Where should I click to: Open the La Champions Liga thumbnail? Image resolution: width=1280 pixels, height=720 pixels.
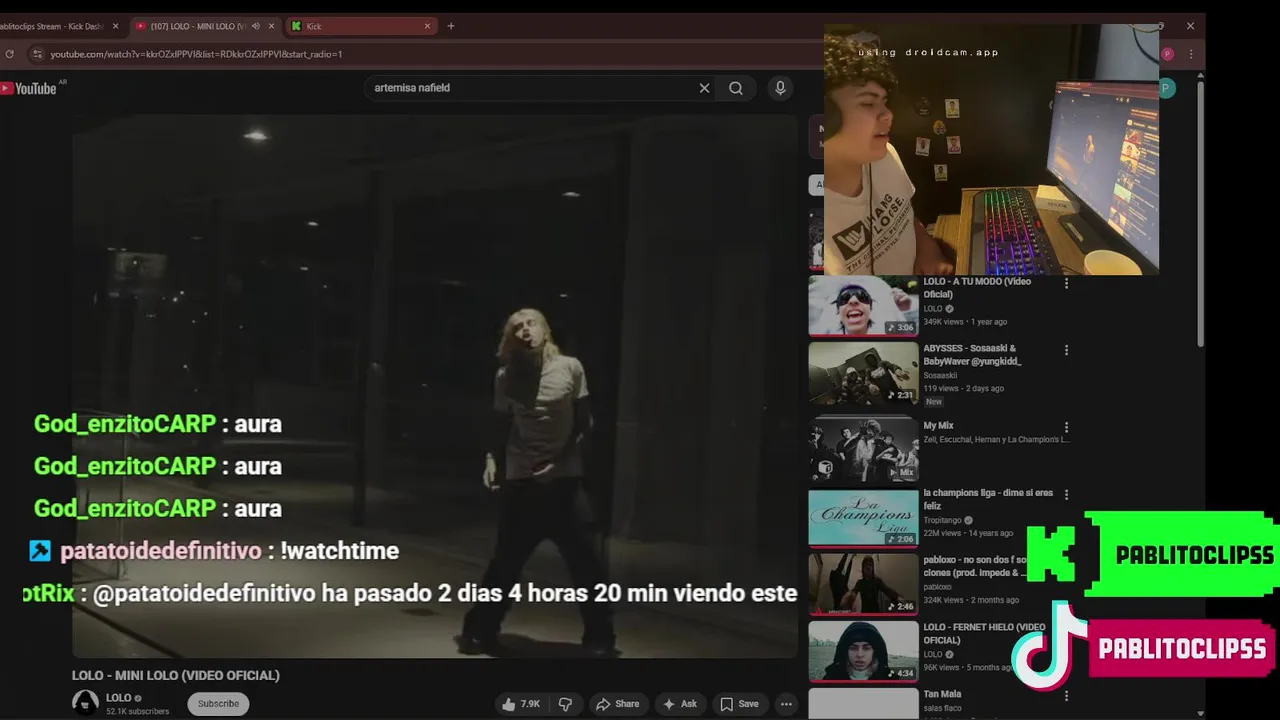[863, 517]
